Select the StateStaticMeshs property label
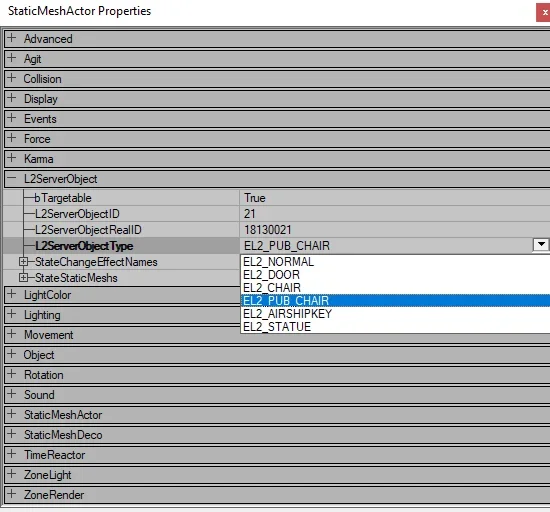 point(76,278)
